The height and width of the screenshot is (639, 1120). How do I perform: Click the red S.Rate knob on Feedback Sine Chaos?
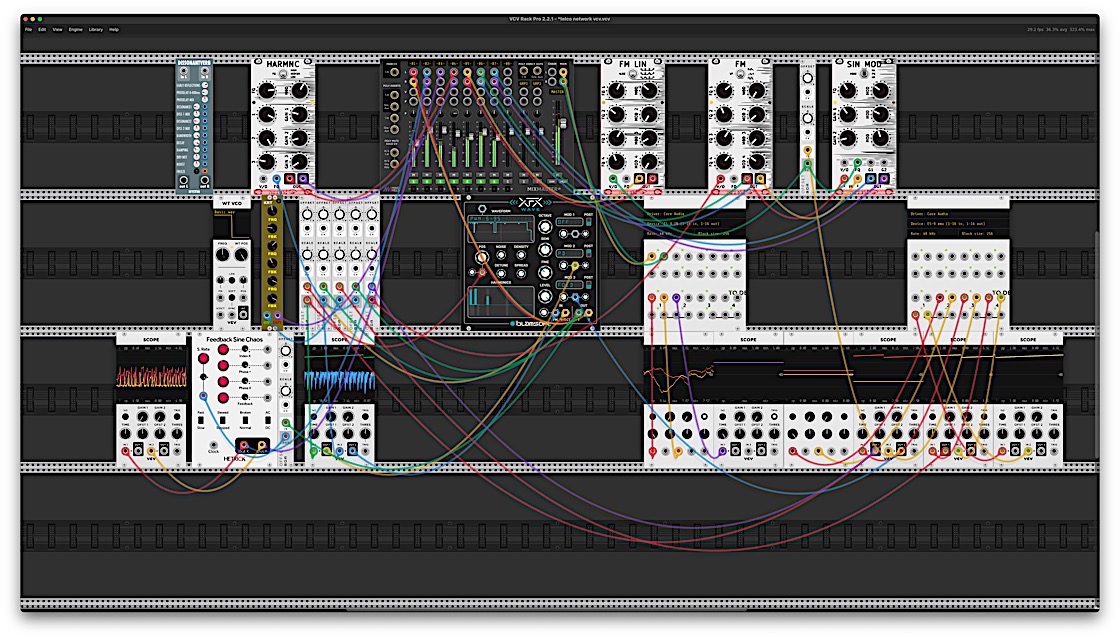[x=202, y=357]
